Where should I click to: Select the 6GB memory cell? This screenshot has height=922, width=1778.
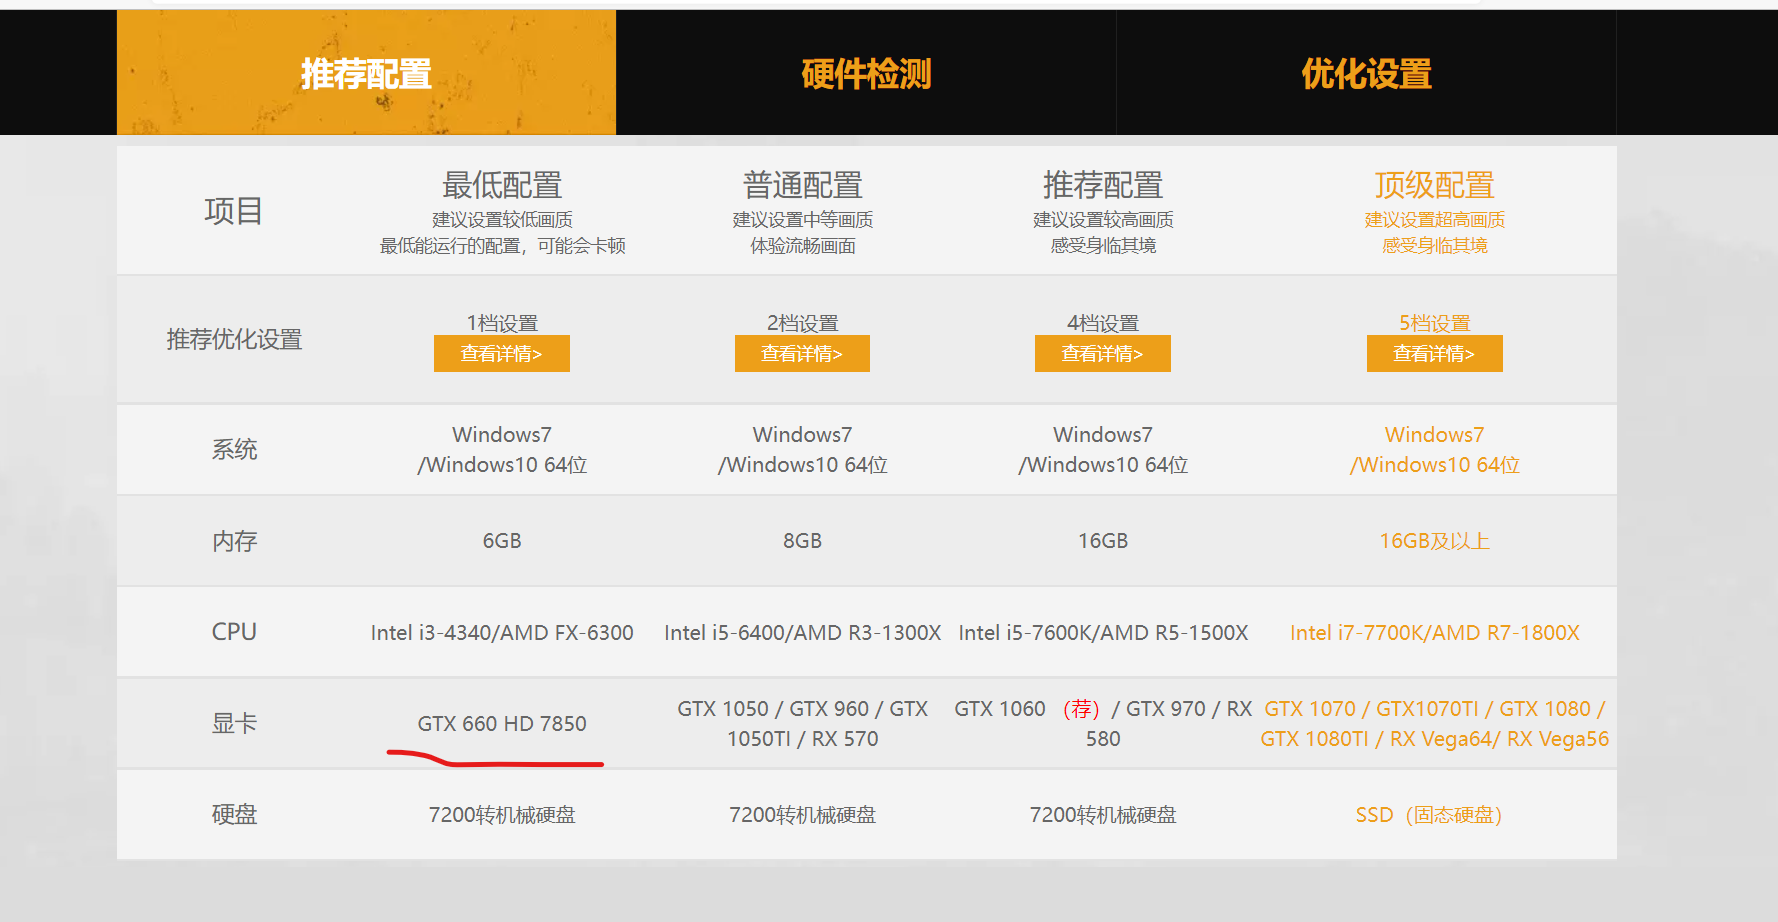point(502,541)
